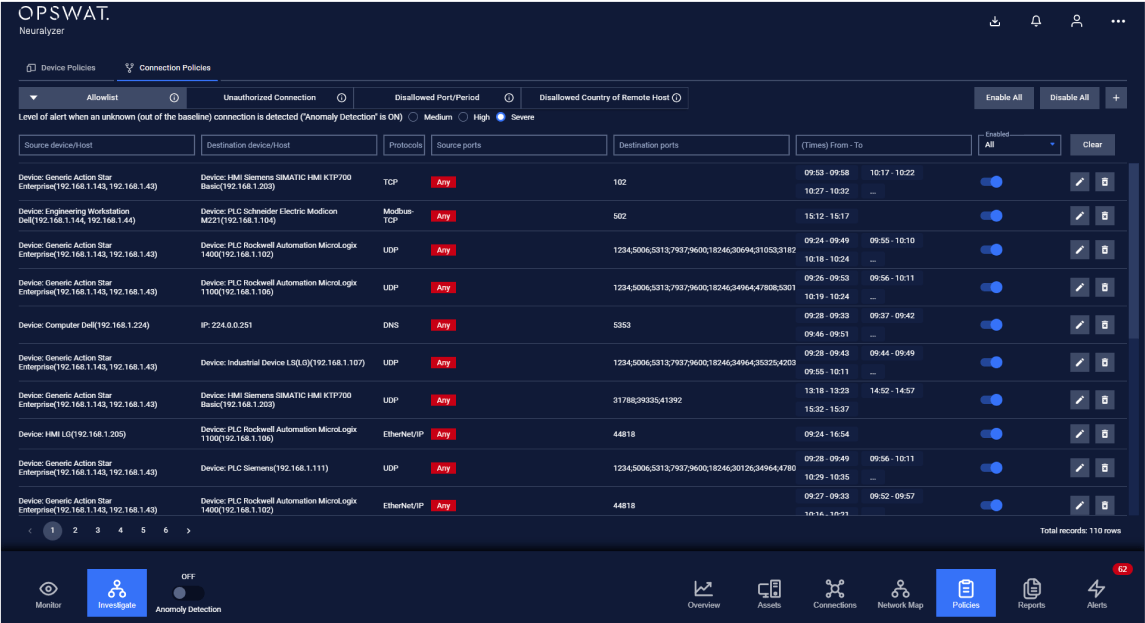1145x623 pixels.
Task: Clear the policy filters
Action: click(x=1092, y=145)
